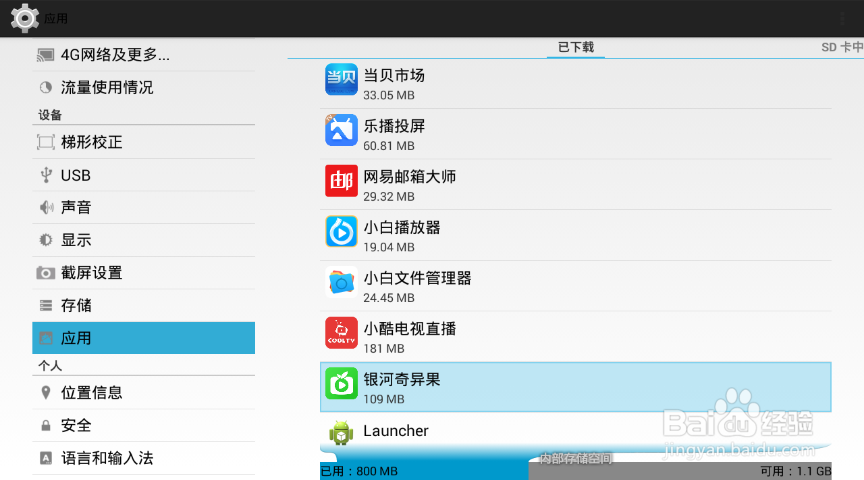Click the 33.05 MB size text
Viewport: 864px width, 480px height.
[x=388, y=95]
